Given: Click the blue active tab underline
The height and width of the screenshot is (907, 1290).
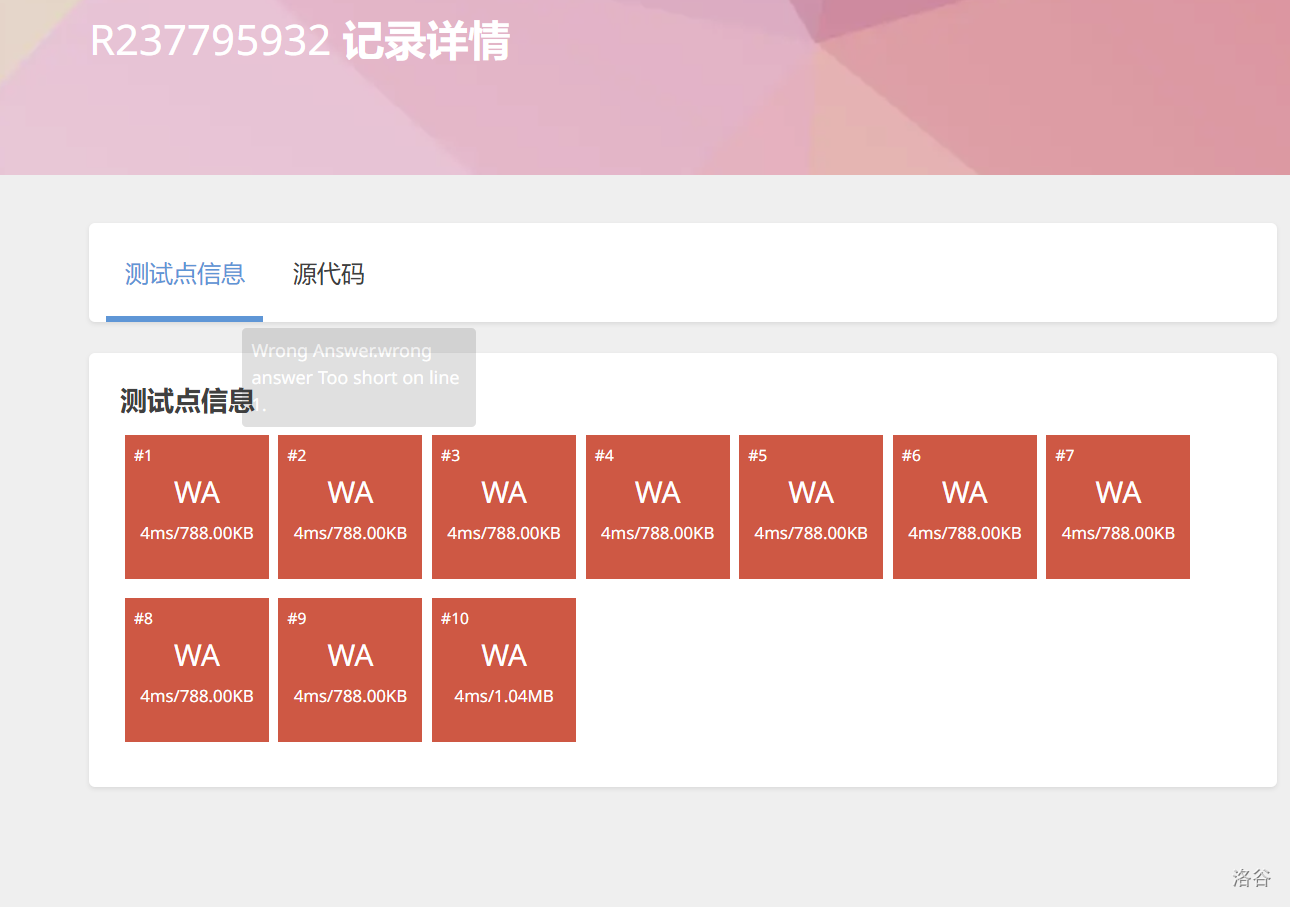Looking at the screenshot, I should (x=184, y=319).
